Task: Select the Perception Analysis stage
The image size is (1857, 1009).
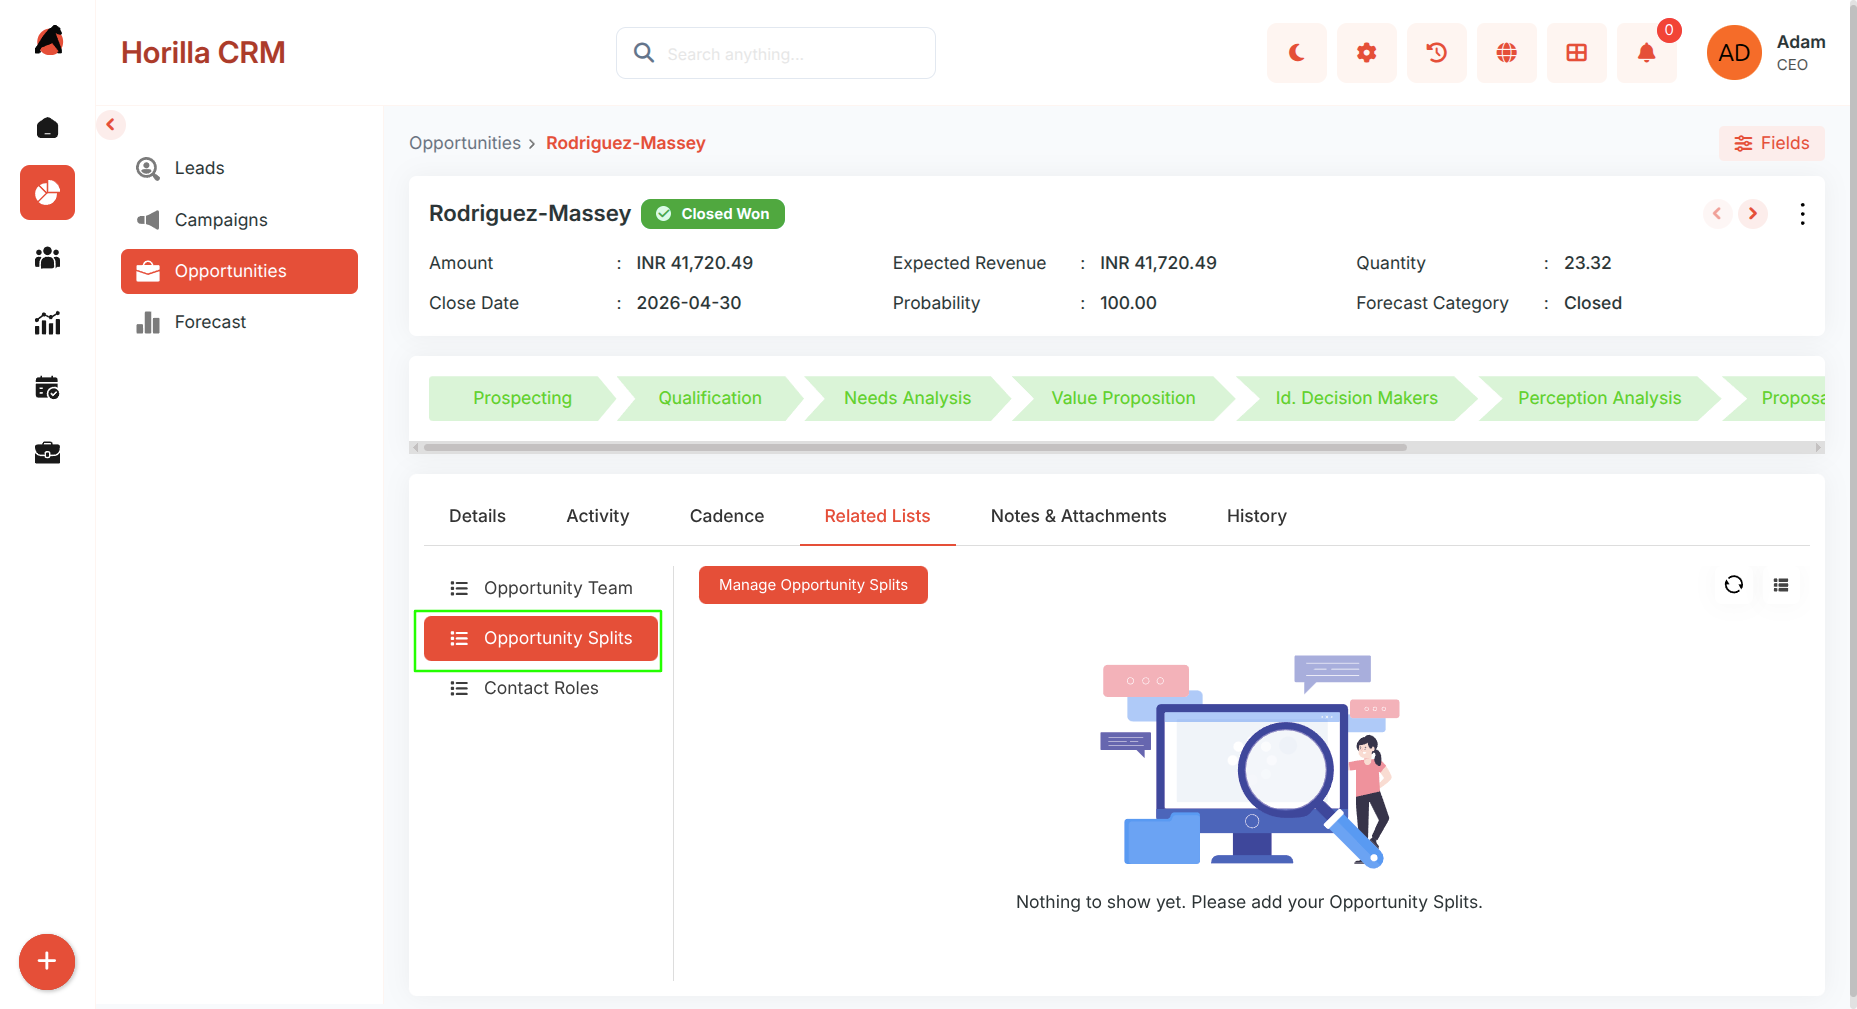Action: coord(1599,398)
